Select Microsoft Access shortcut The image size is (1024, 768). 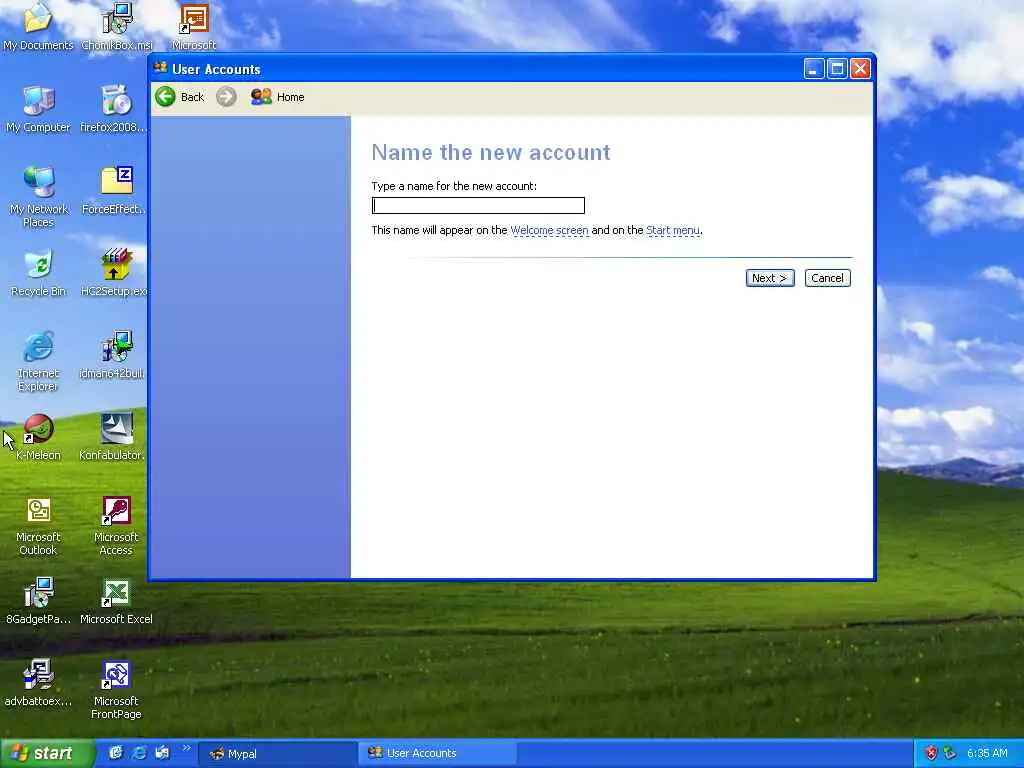(x=116, y=525)
